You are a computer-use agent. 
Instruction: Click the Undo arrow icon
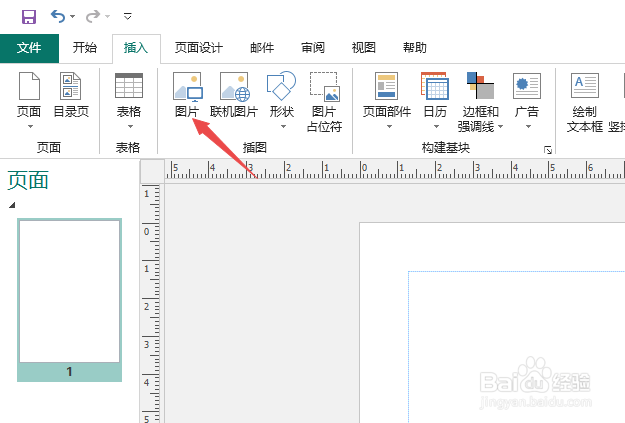coord(58,16)
